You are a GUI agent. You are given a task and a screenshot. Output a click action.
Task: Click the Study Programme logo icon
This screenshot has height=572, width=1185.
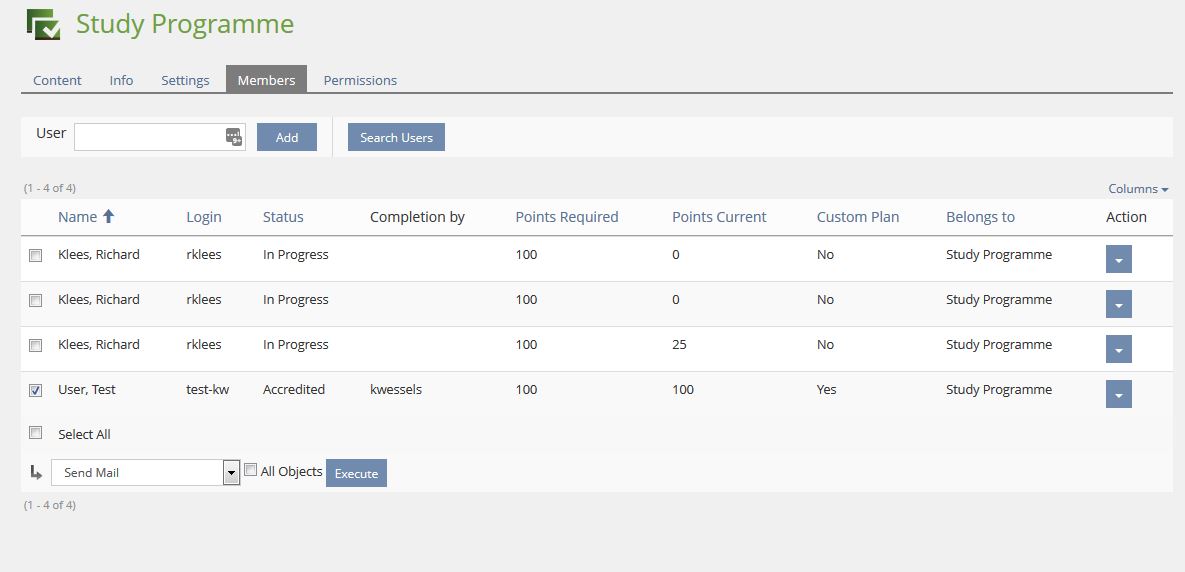pos(44,24)
